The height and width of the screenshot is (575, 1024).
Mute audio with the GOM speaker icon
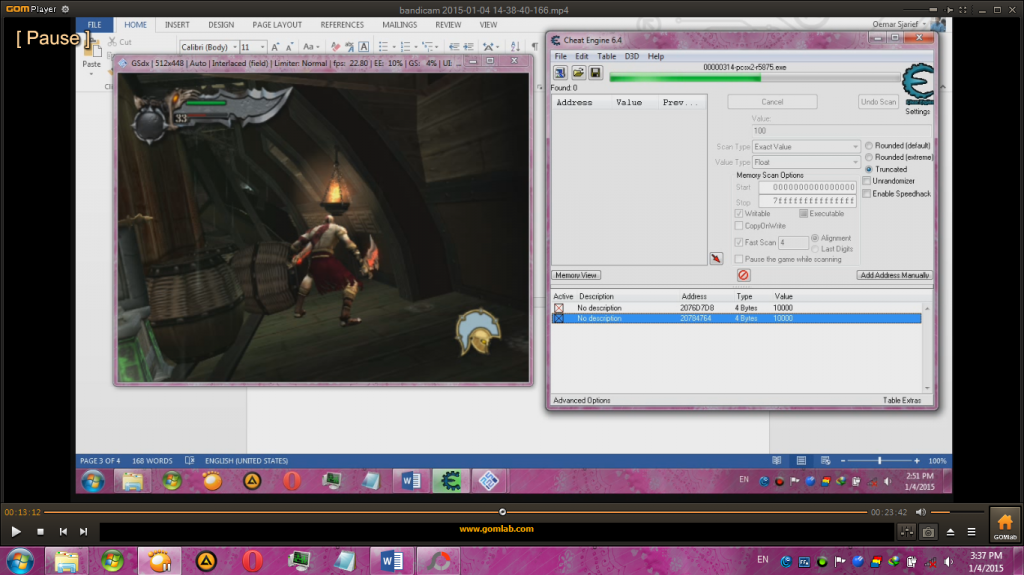point(921,512)
